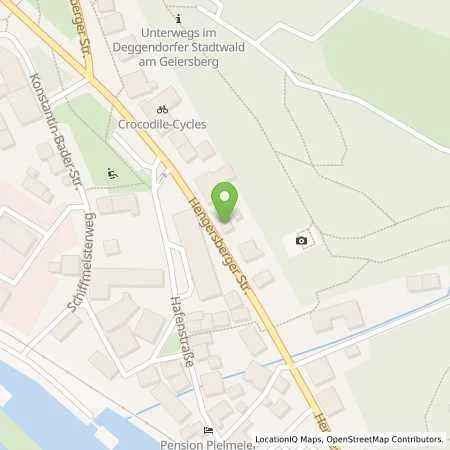Click the green location pin marker
Screen dimensions: 450x450
pyautogui.click(x=225, y=202)
